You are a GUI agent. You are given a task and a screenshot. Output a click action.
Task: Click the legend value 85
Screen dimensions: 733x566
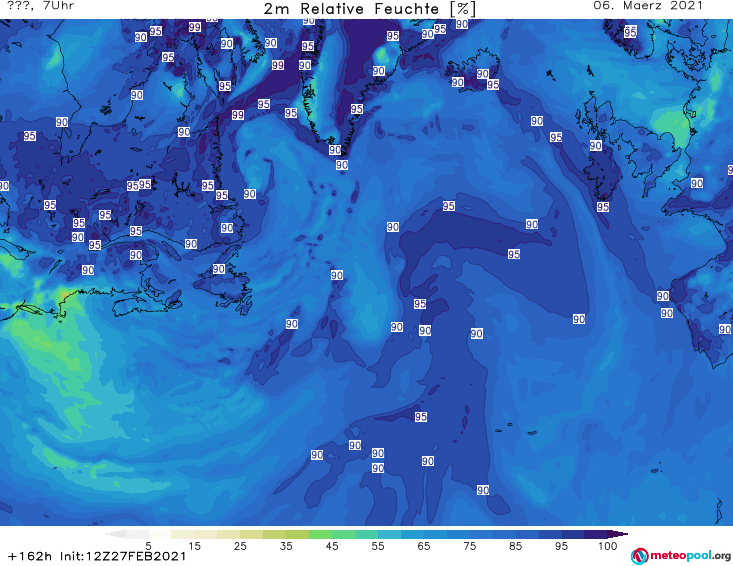point(515,546)
